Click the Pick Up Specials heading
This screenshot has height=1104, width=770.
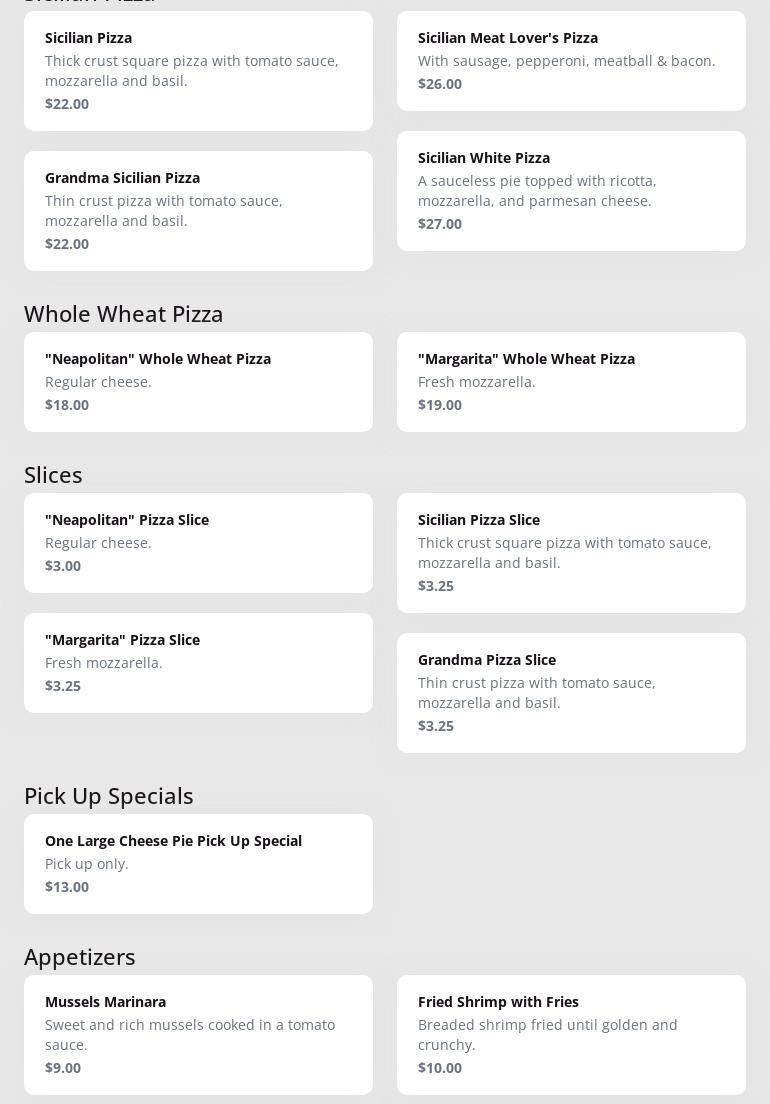[x=109, y=796]
